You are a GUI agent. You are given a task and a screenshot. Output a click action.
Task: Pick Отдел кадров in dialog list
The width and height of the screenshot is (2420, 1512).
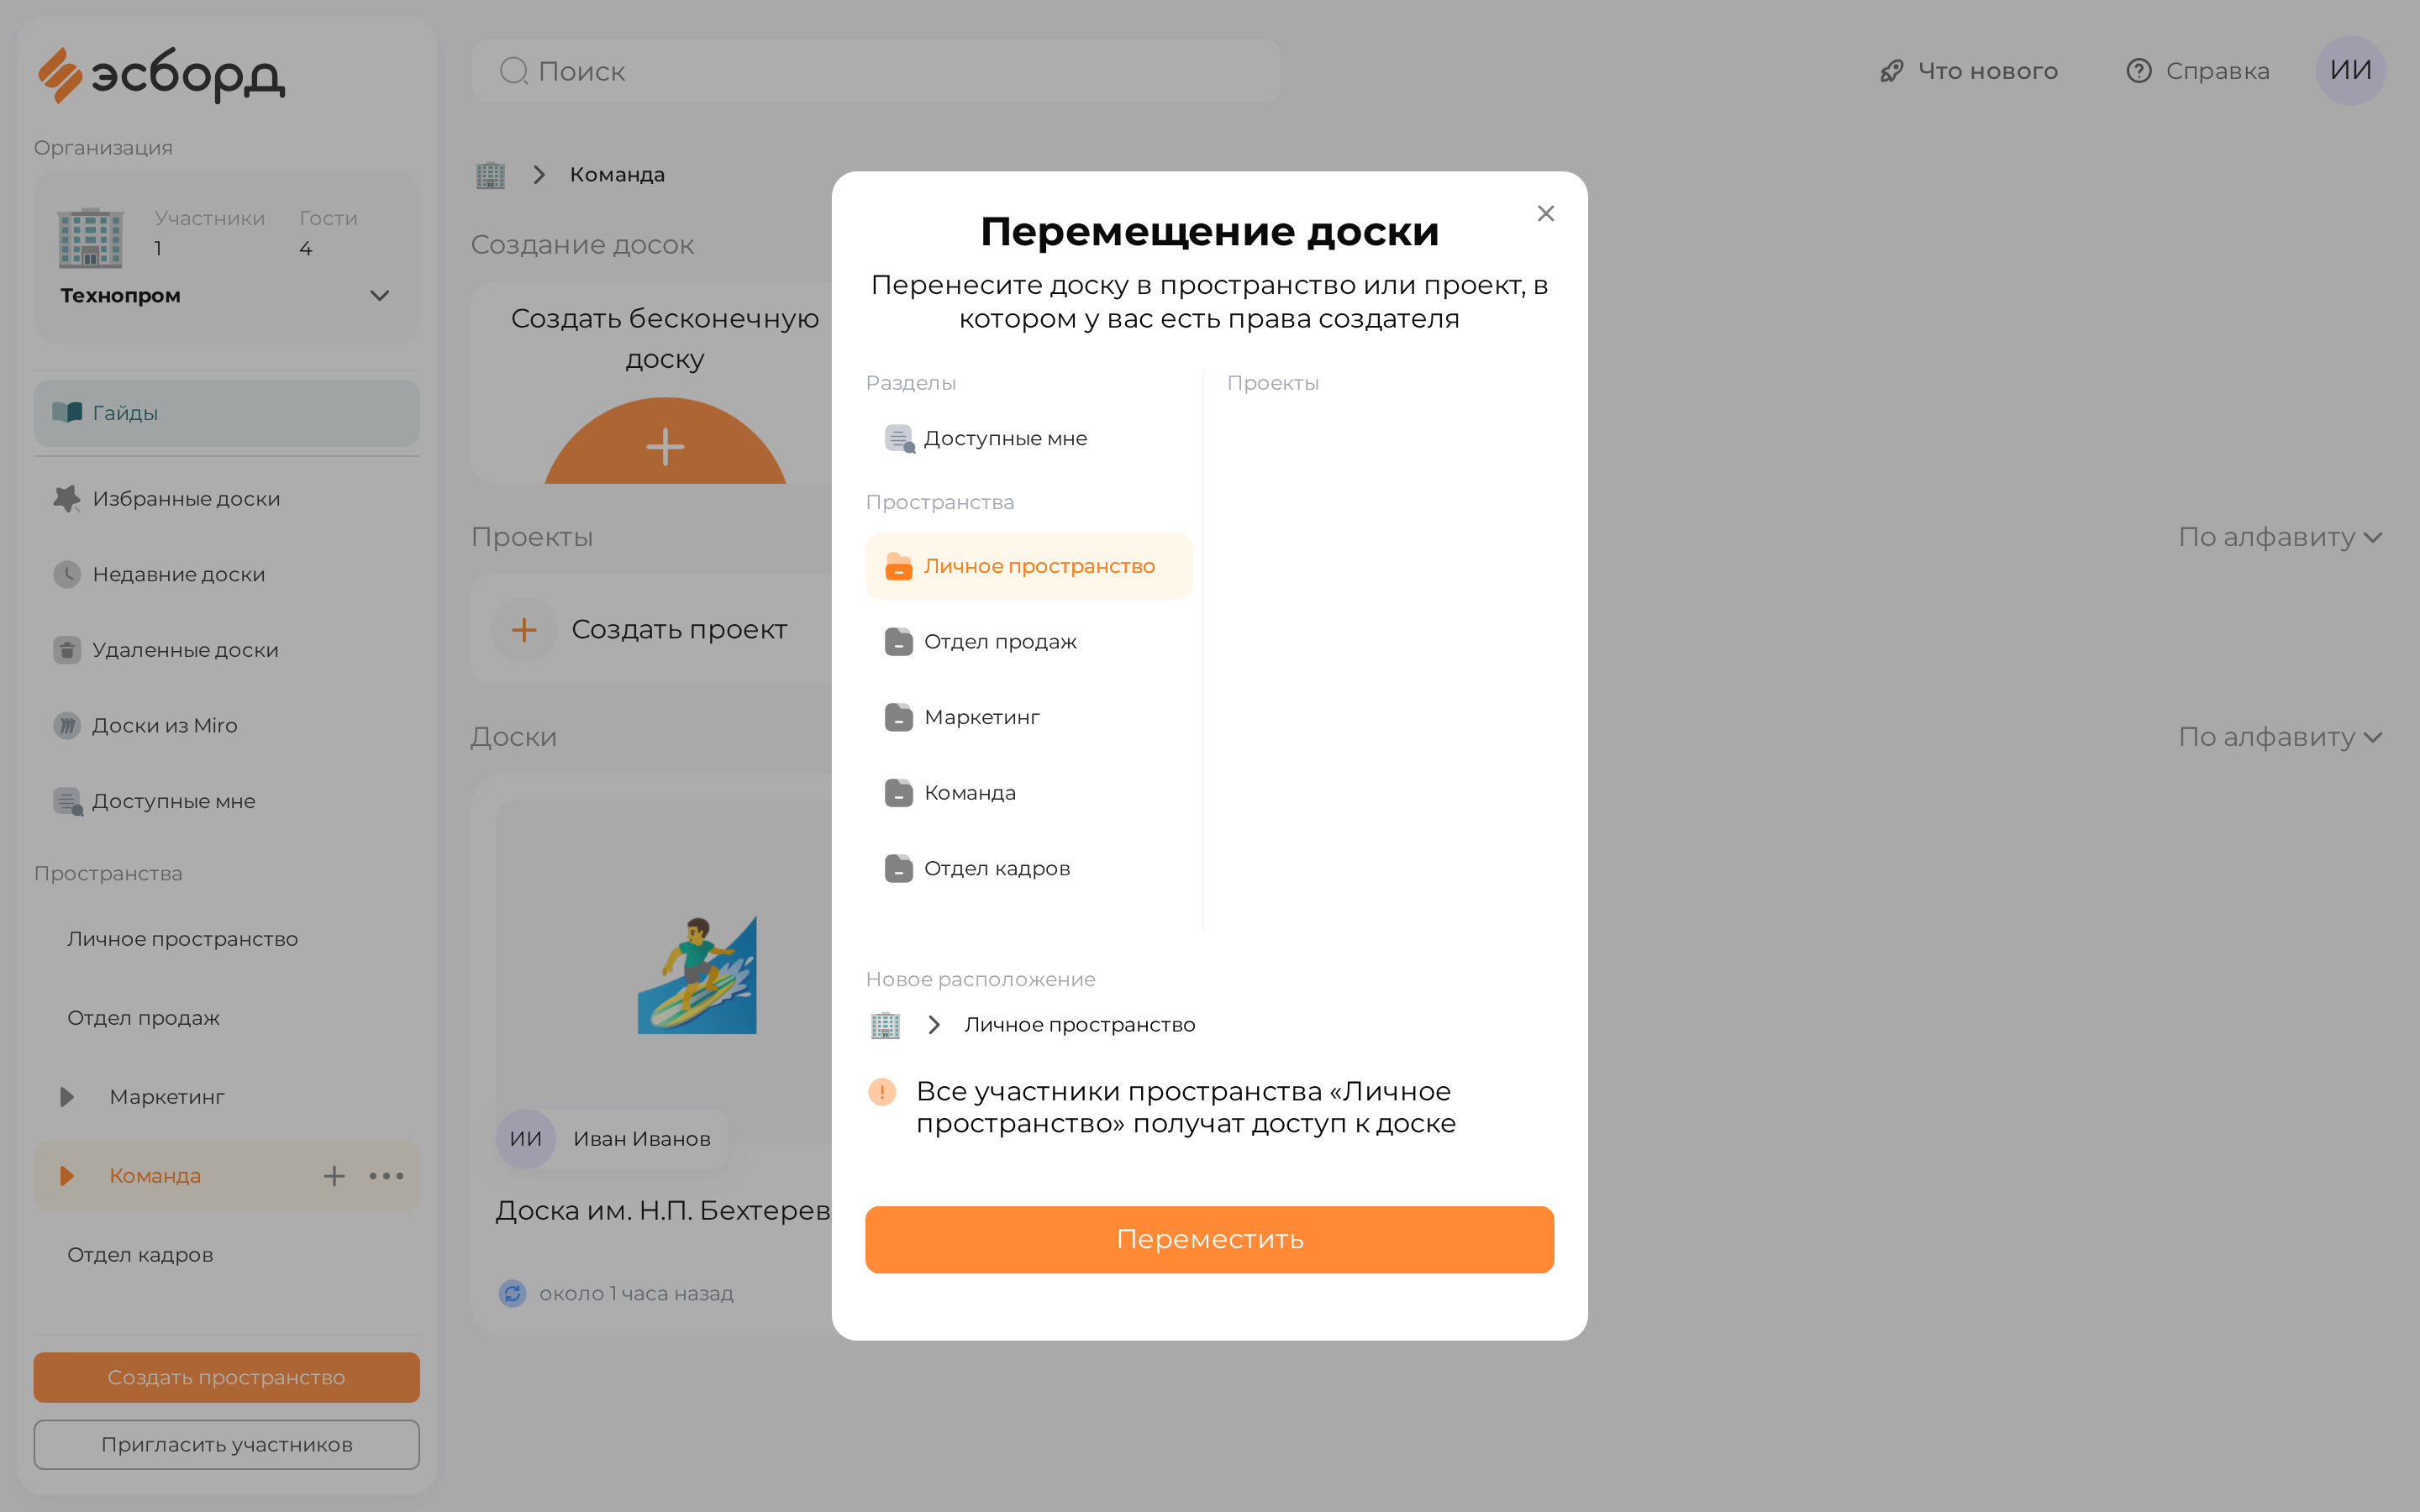[1029, 868]
